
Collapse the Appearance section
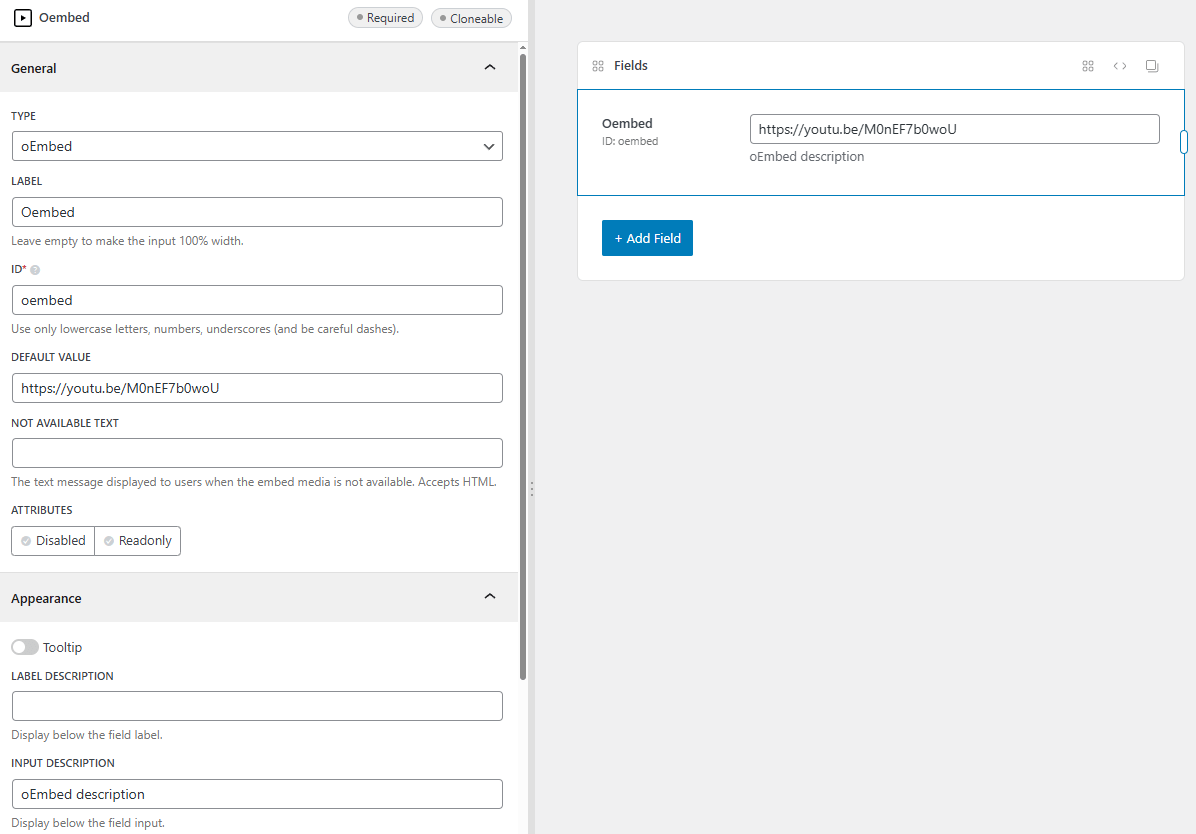coord(489,597)
